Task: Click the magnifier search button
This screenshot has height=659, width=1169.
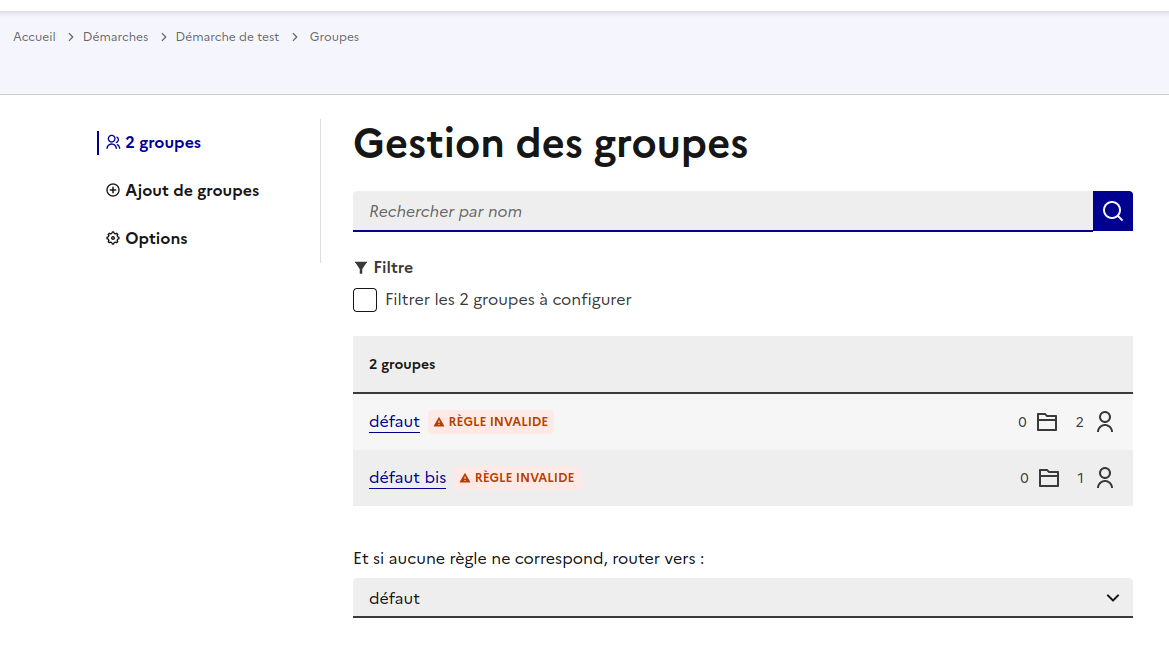Action: tap(1112, 211)
